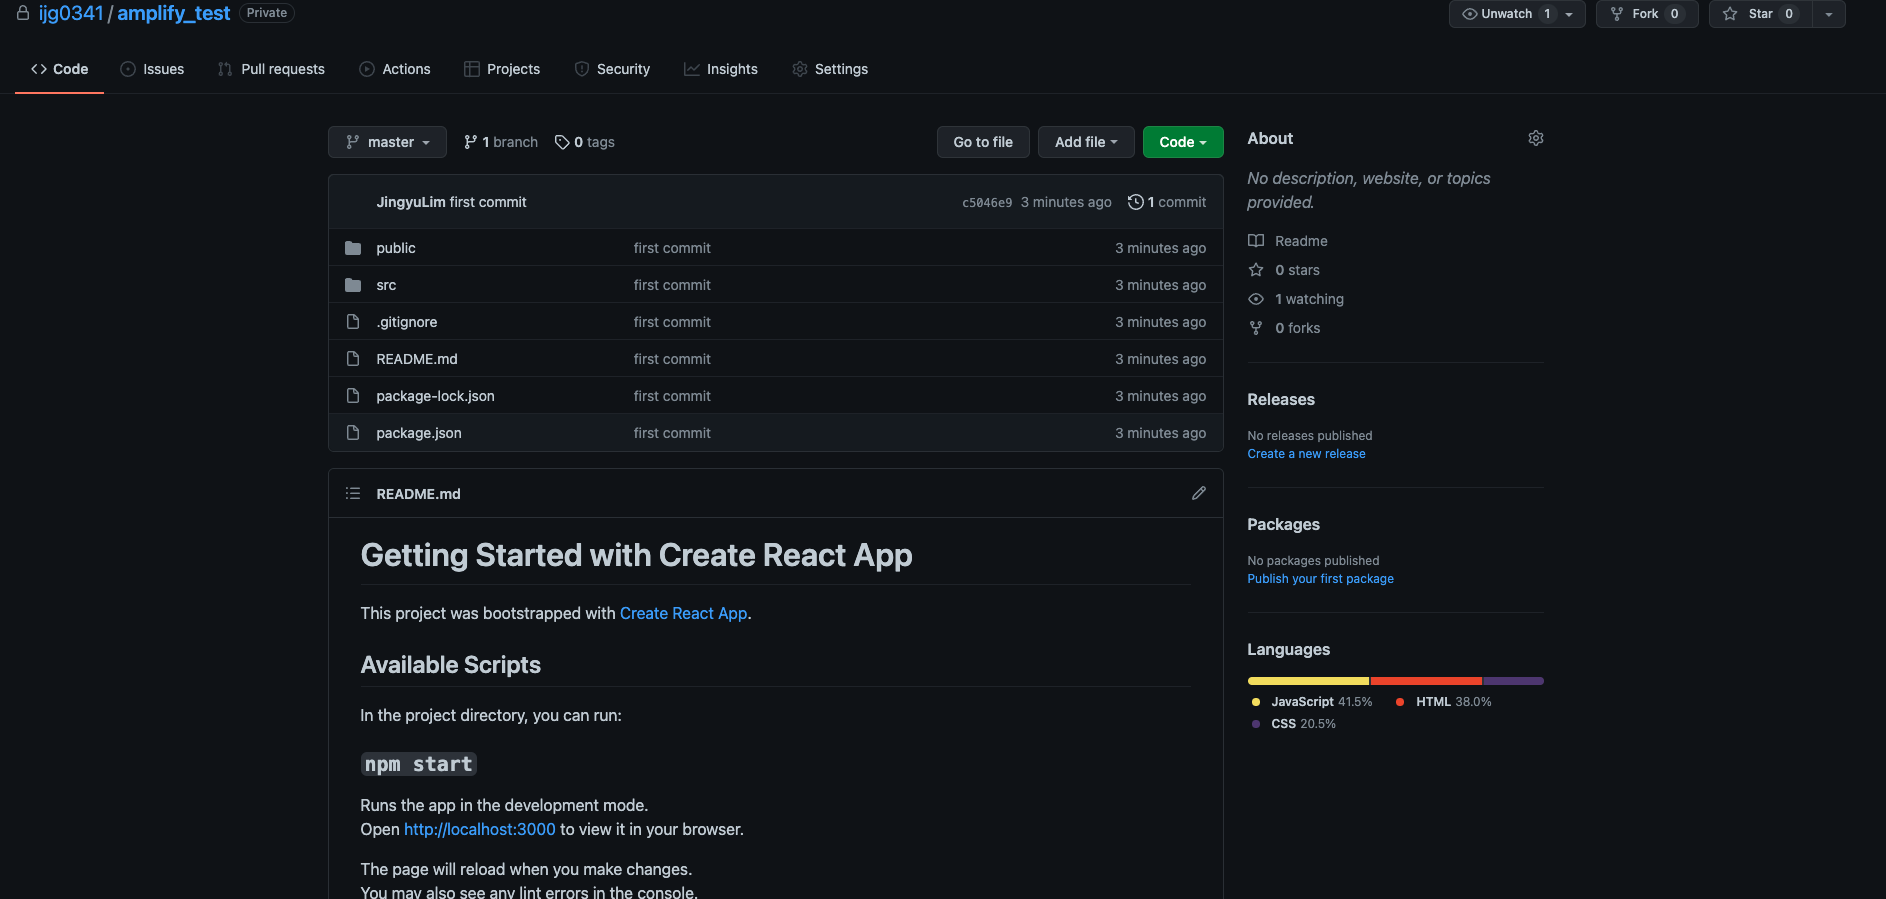1886x899 pixels.
Task: Open the ijg0341 owner link
Action: pyautogui.click(x=71, y=13)
